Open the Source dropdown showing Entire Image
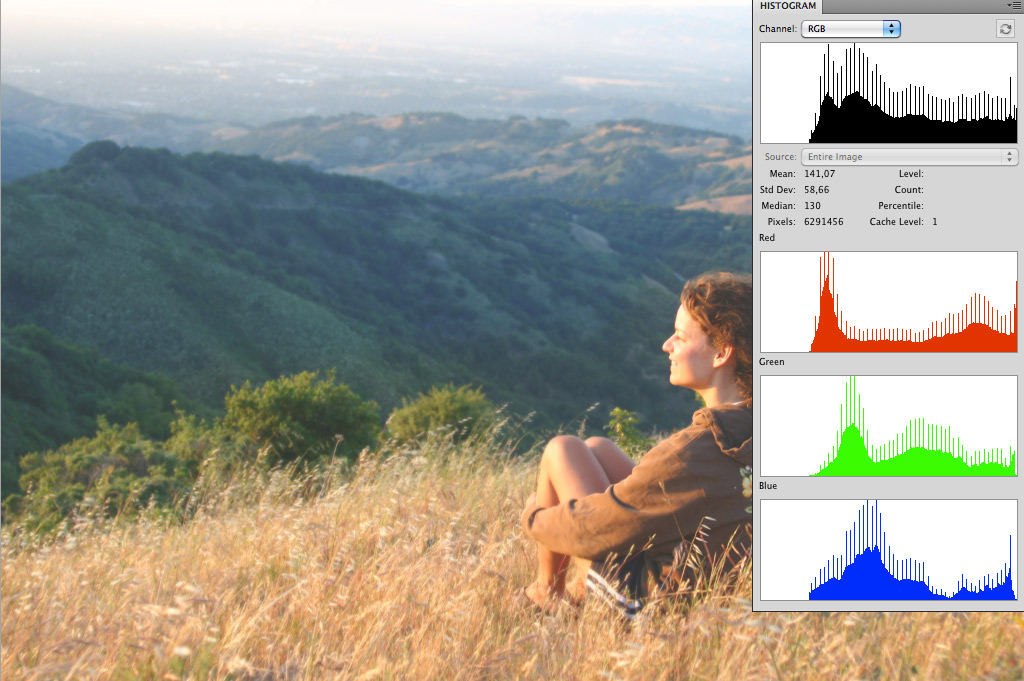Image resolution: width=1024 pixels, height=681 pixels. pyautogui.click(x=909, y=157)
